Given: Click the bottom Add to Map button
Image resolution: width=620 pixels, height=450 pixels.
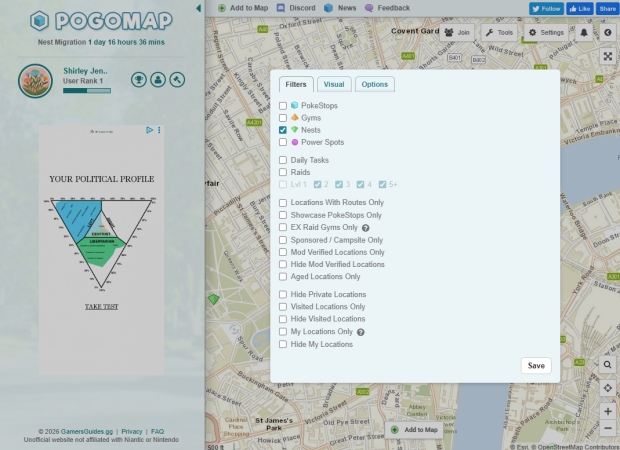Looking at the screenshot, I should 414,430.
